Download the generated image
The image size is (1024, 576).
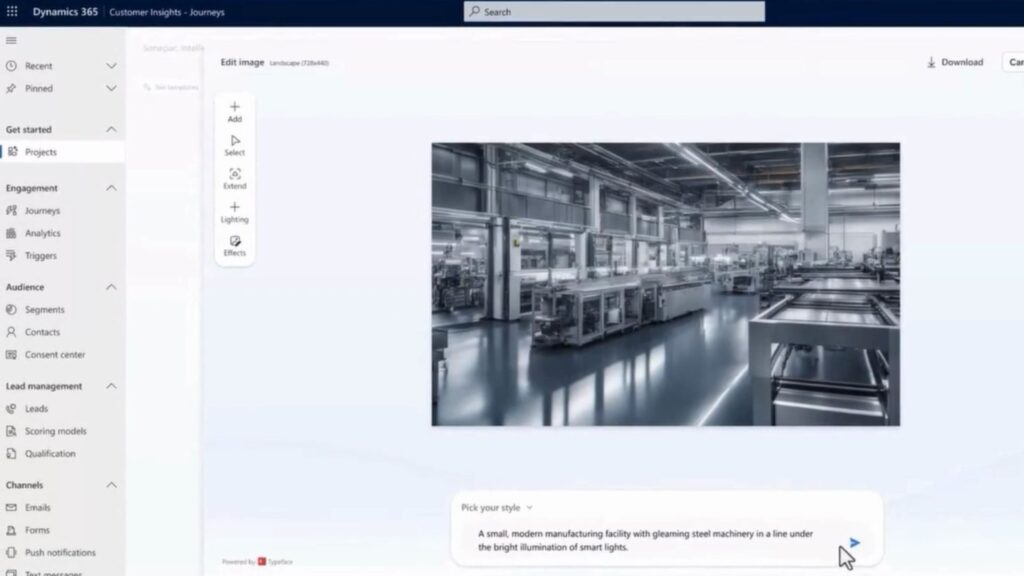pyautogui.click(x=955, y=62)
